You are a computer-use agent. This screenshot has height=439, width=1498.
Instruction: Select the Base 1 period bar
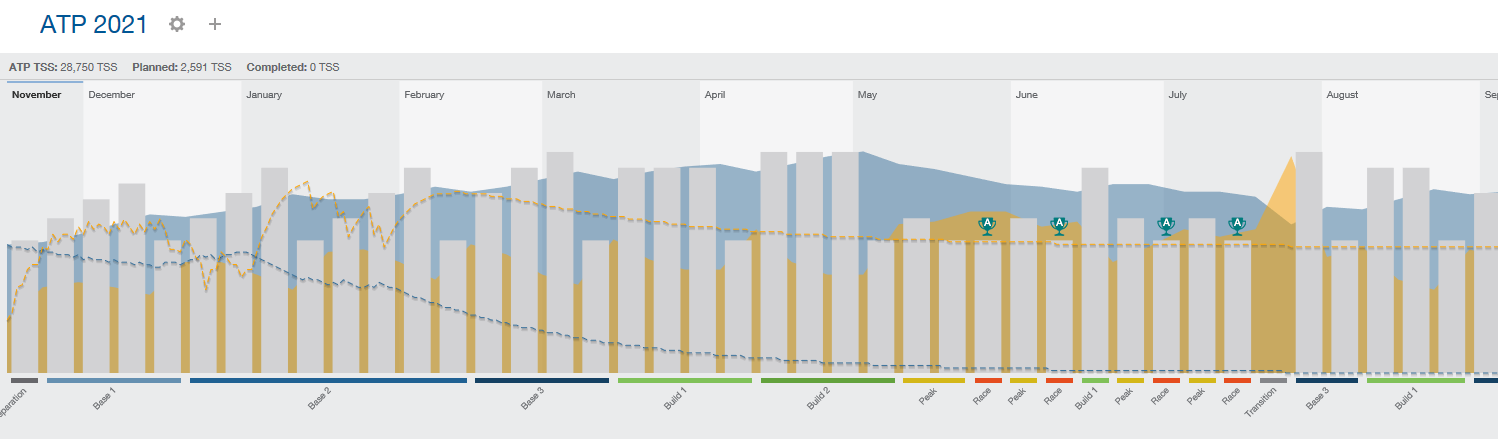[x=114, y=380]
